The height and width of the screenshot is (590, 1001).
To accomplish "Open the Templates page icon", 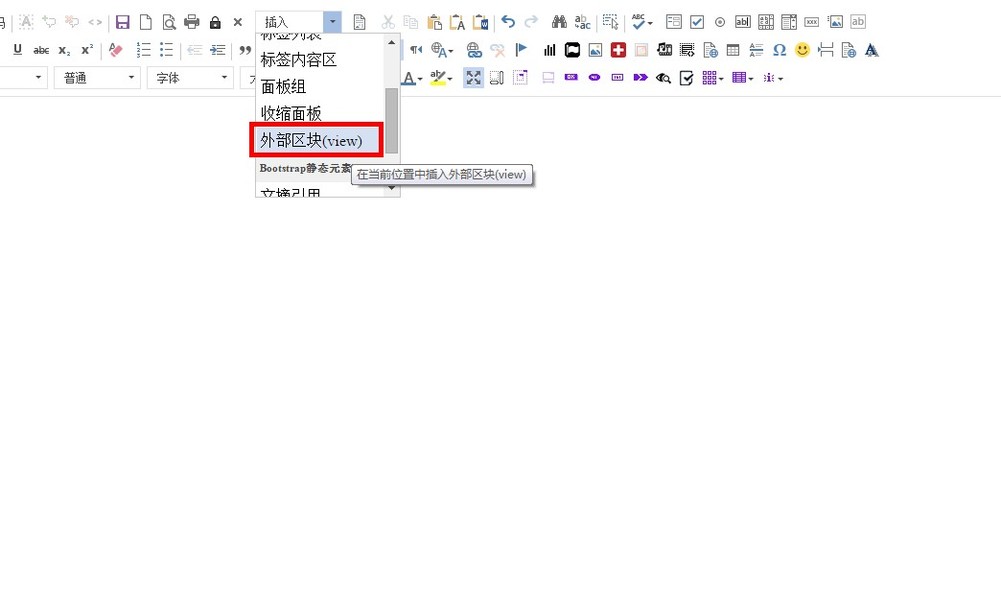I will point(359,22).
